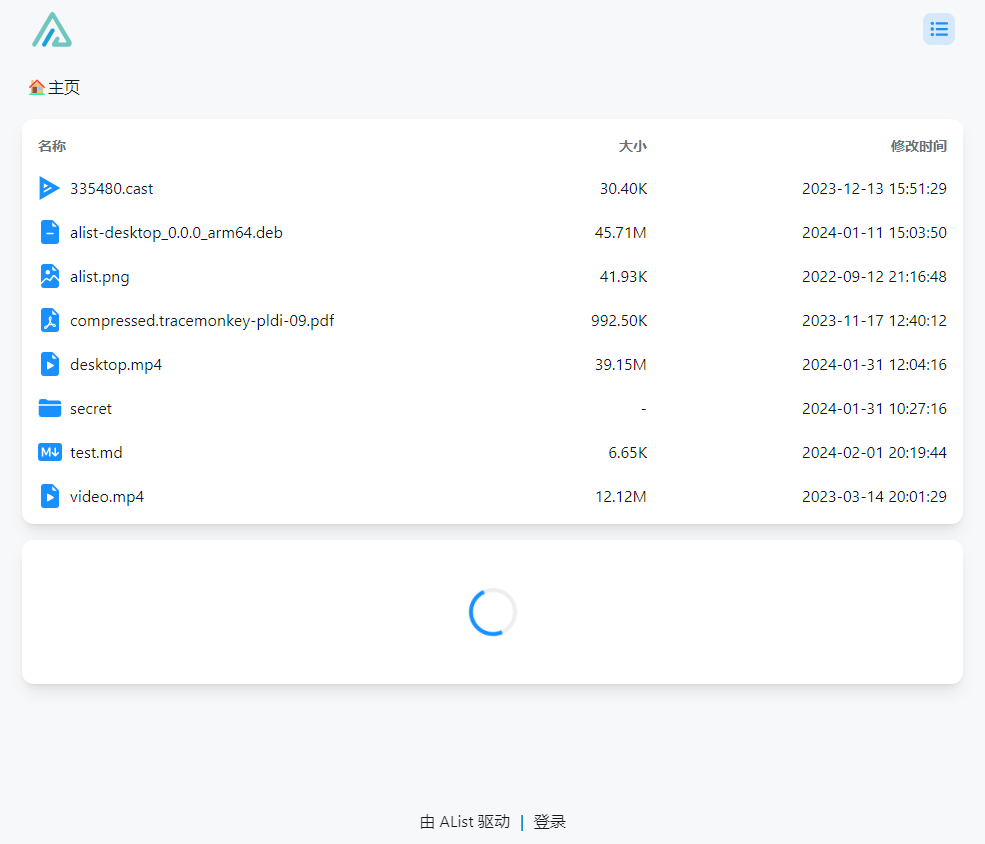The height and width of the screenshot is (844, 985).
Task: Click the loading spinner in readme panel
Action: pyautogui.click(x=492, y=612)
